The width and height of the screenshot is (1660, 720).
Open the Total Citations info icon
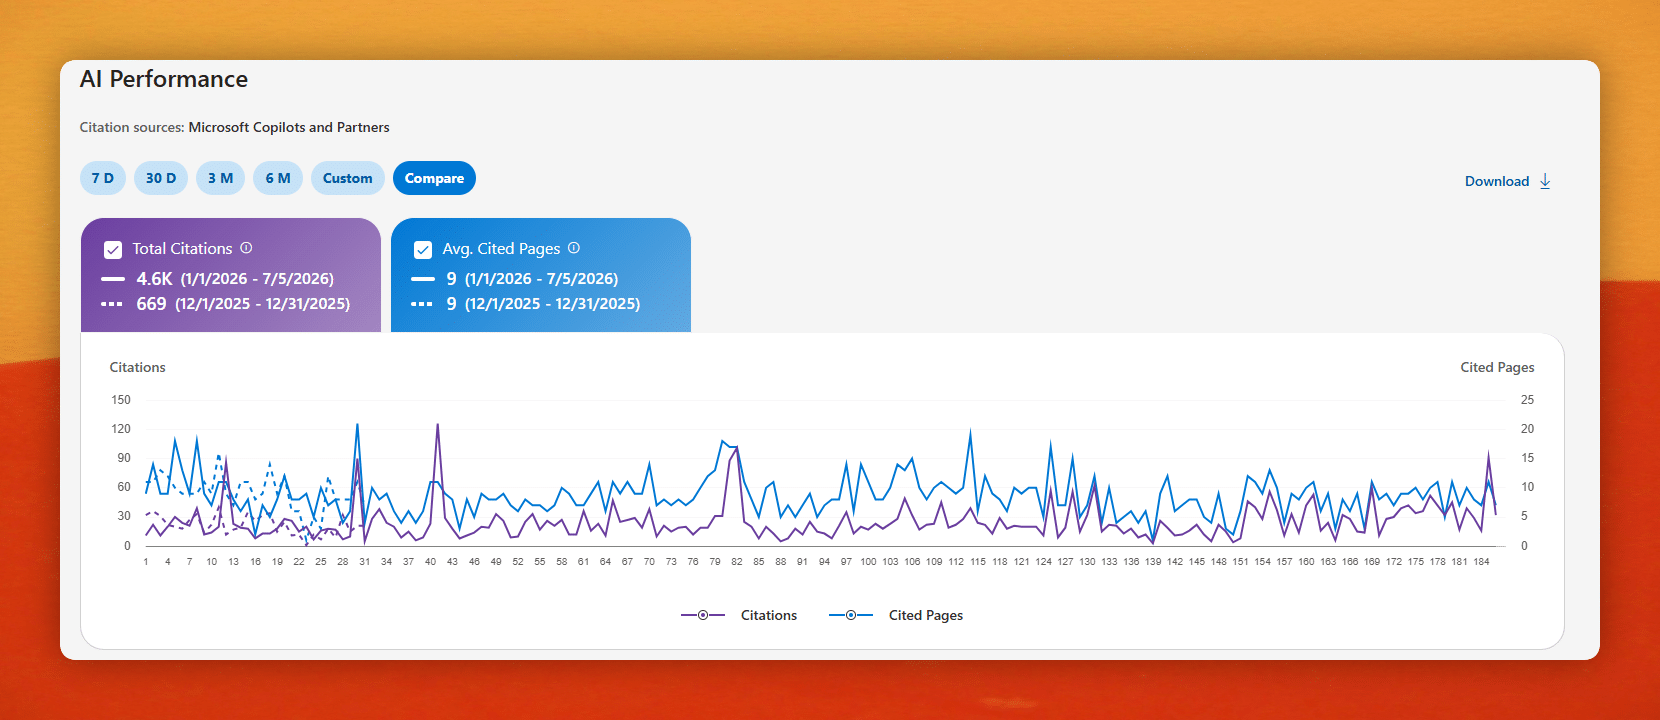click(246, 248)
